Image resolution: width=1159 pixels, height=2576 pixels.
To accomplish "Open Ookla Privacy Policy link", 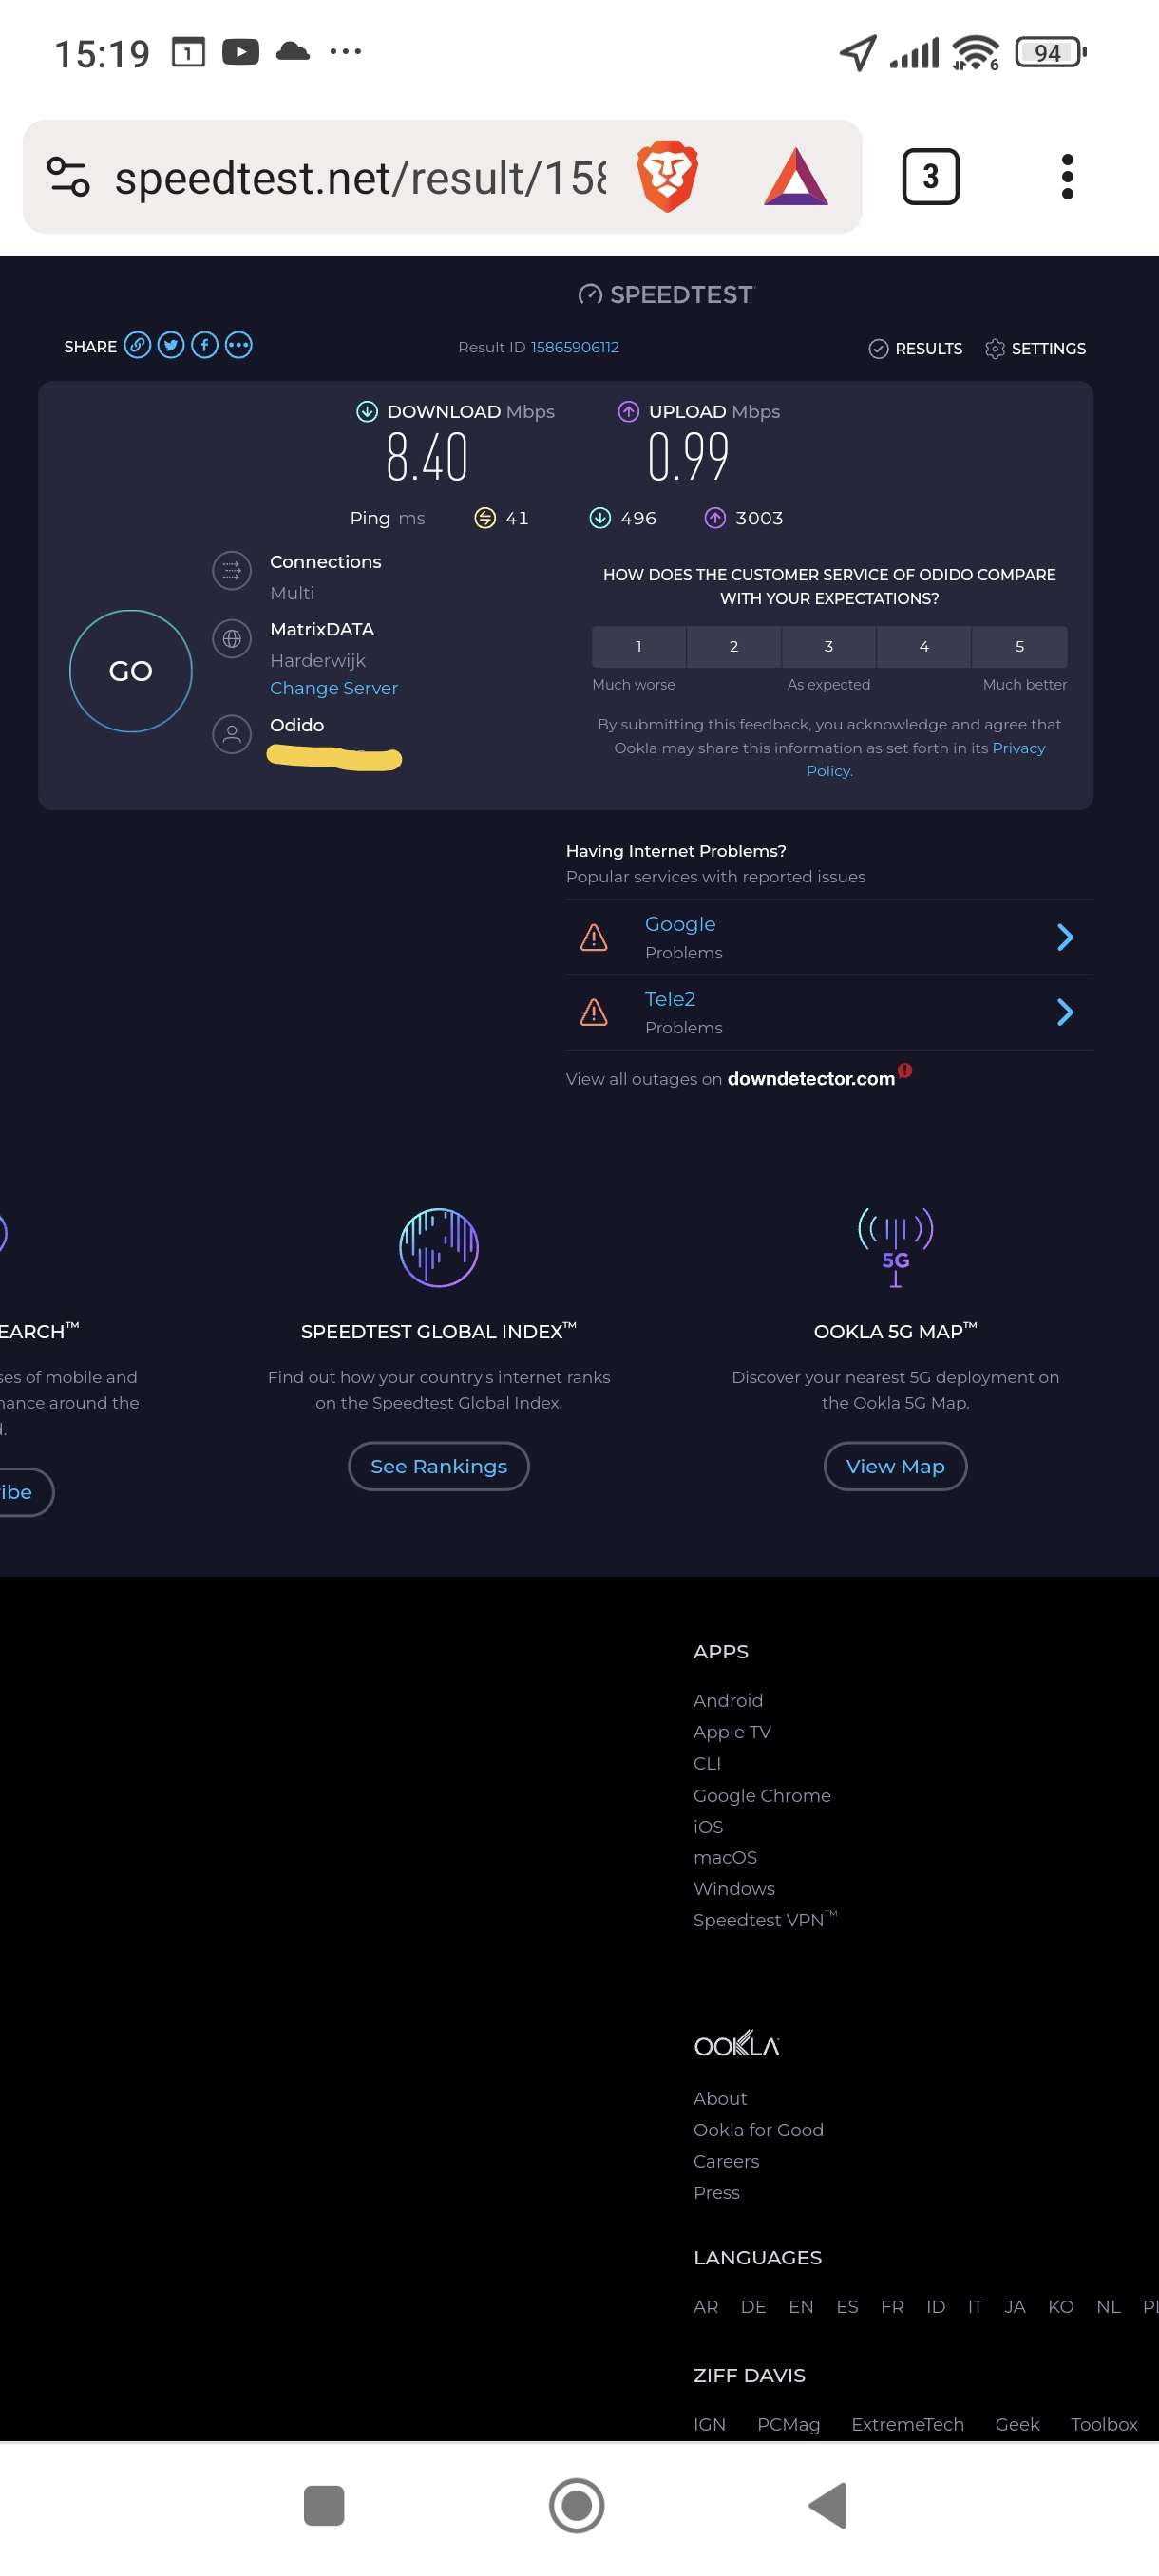I will pyautogui.click(x=1018, y=748).
